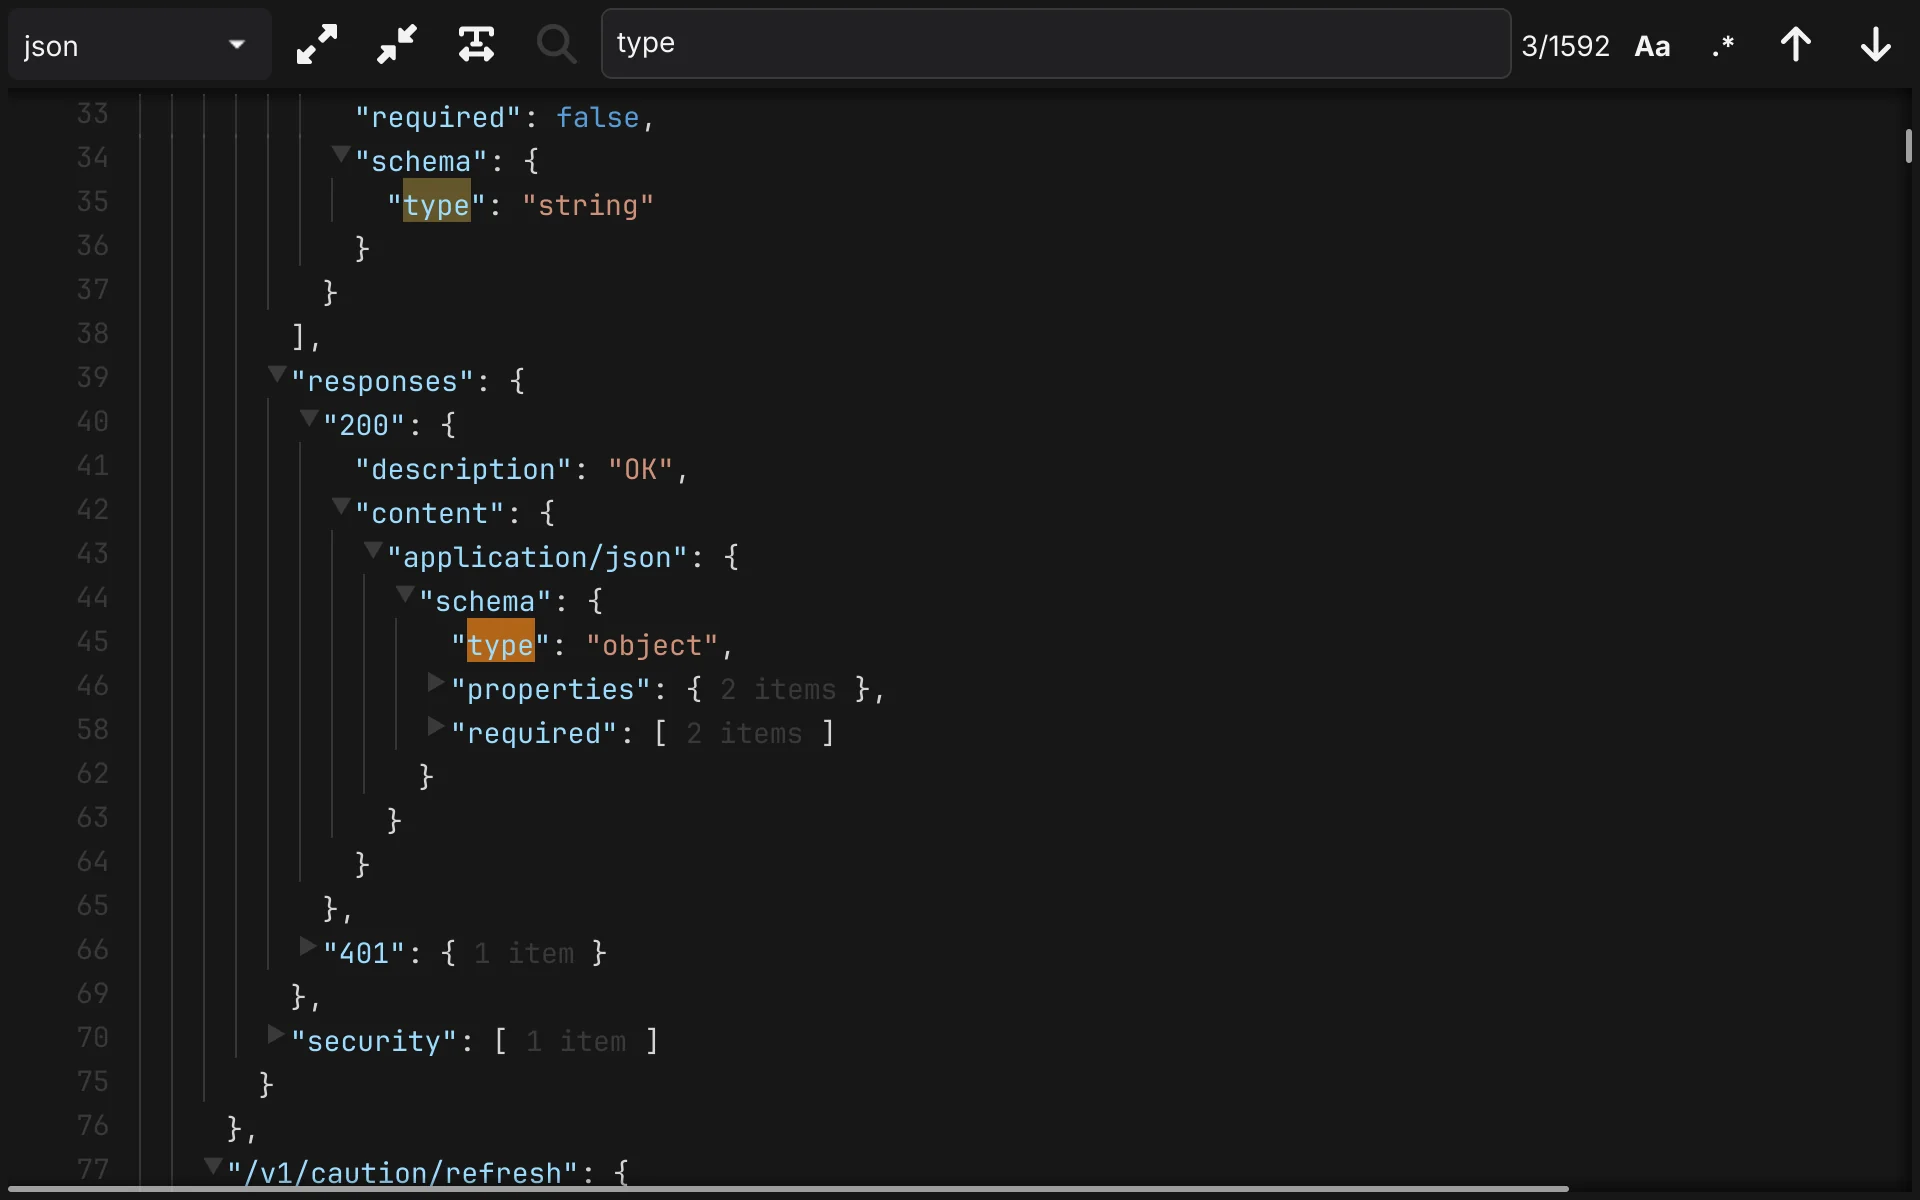Click the "required" key on line 33
Screen dimensions: 1920x1200
tap(438, 117)
